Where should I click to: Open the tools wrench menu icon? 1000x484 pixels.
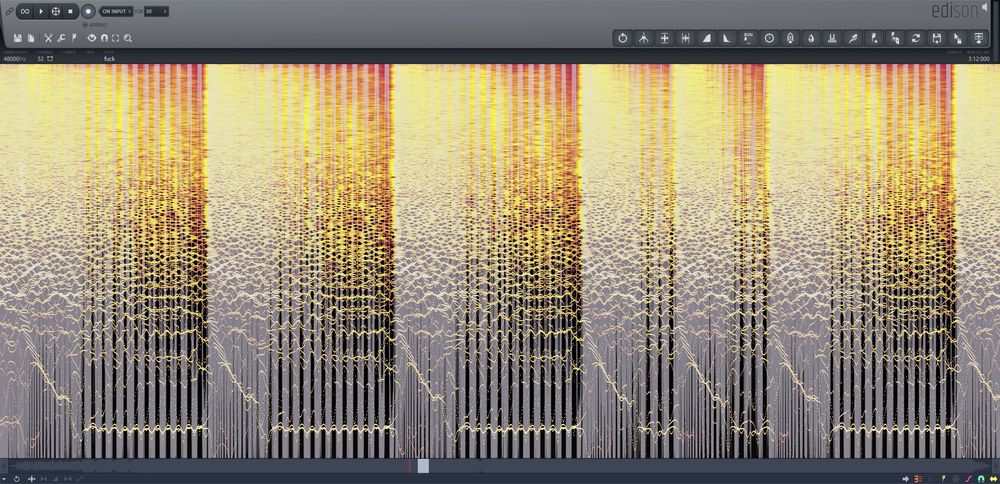click(61, 38)
